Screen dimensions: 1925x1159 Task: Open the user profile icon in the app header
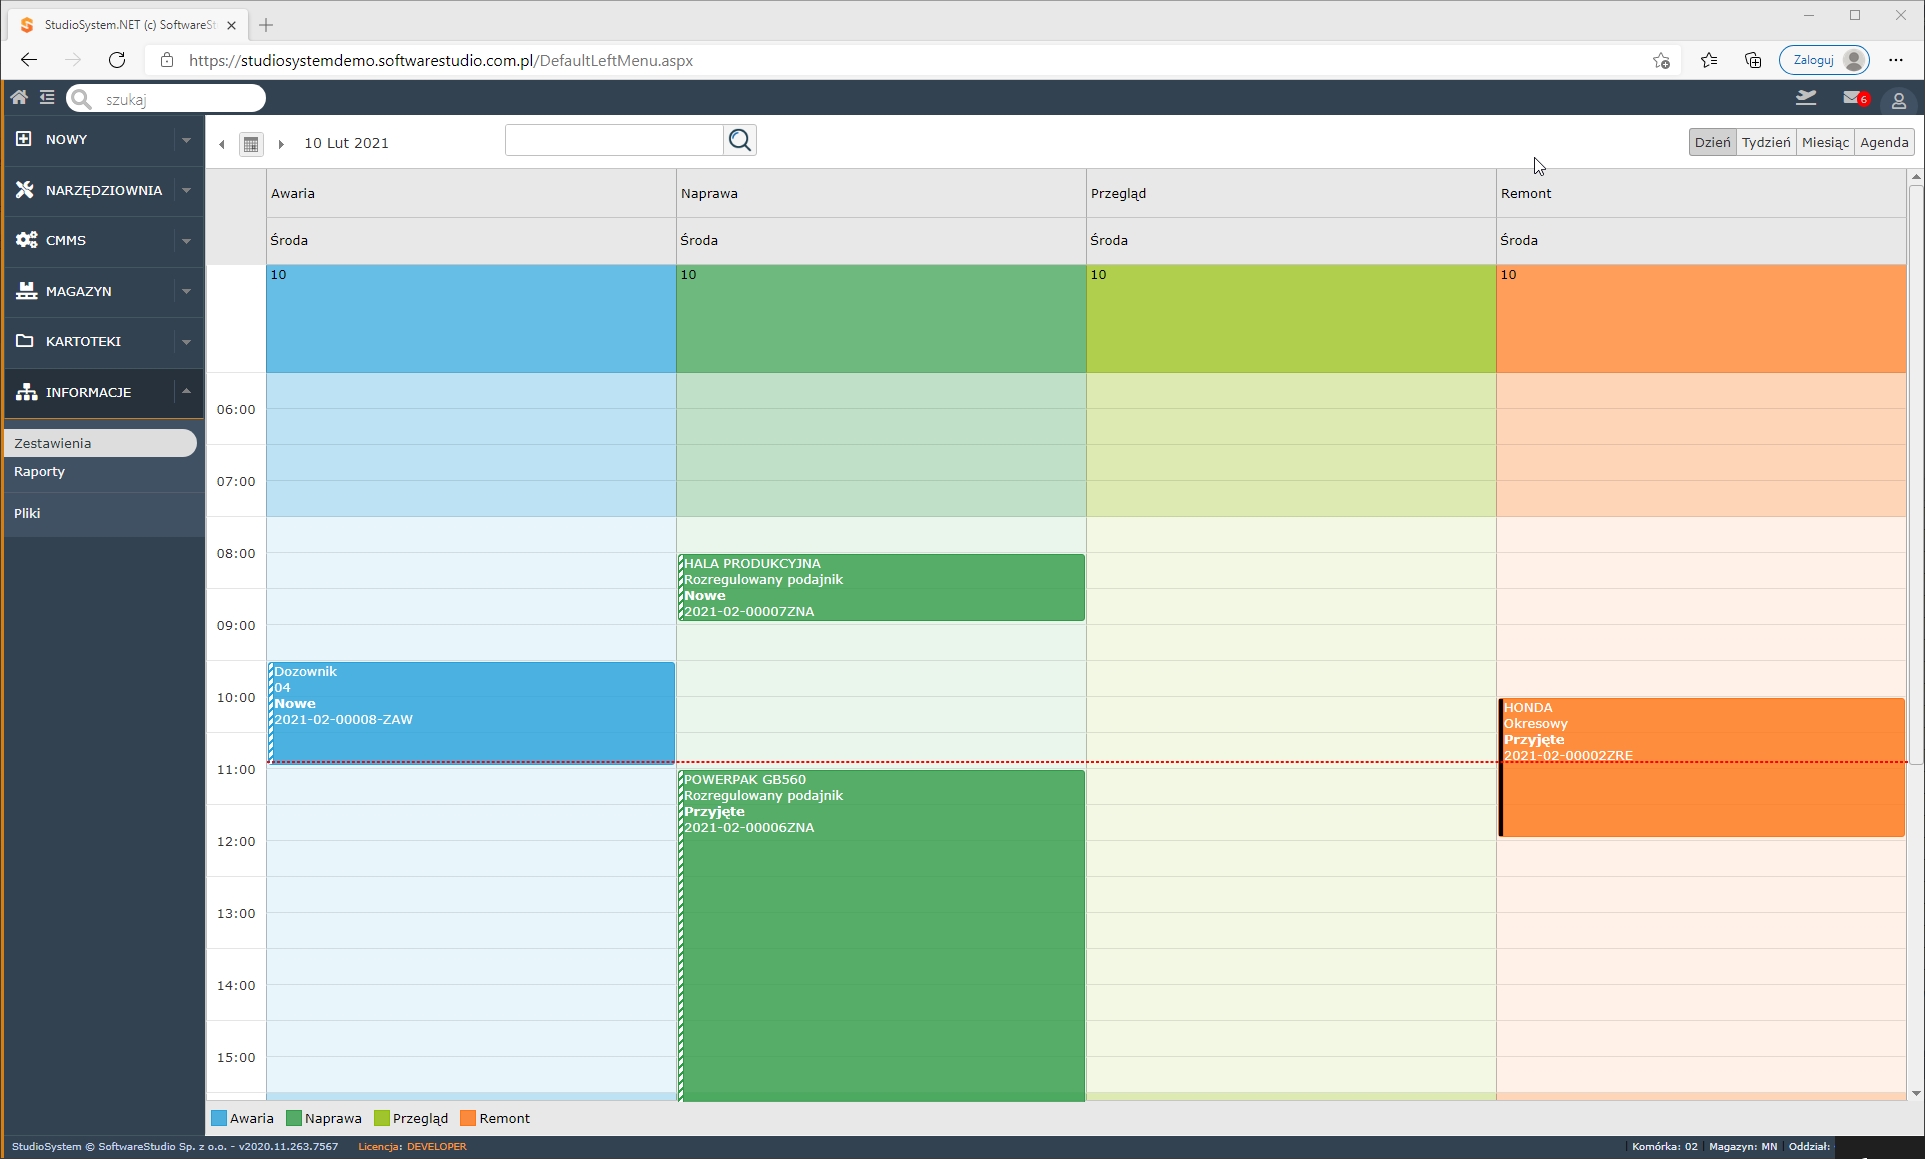(1898, 101)
